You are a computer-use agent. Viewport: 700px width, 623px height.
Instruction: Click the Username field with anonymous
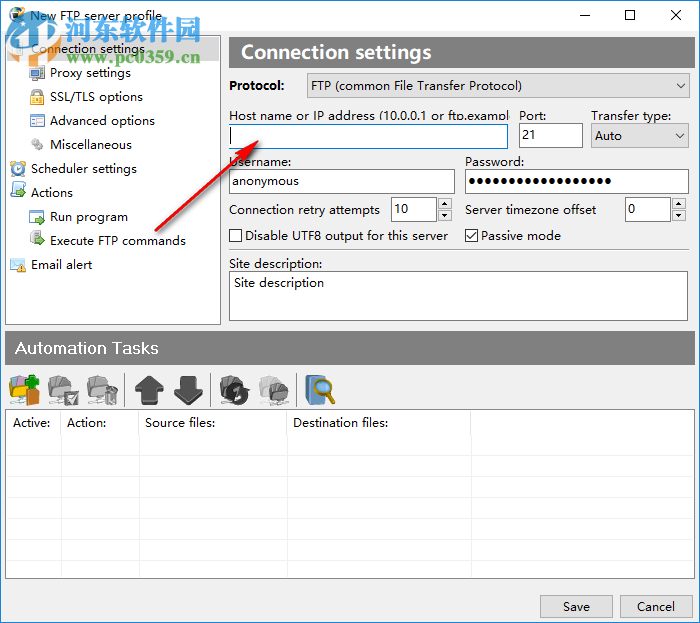tap(342, 181)
